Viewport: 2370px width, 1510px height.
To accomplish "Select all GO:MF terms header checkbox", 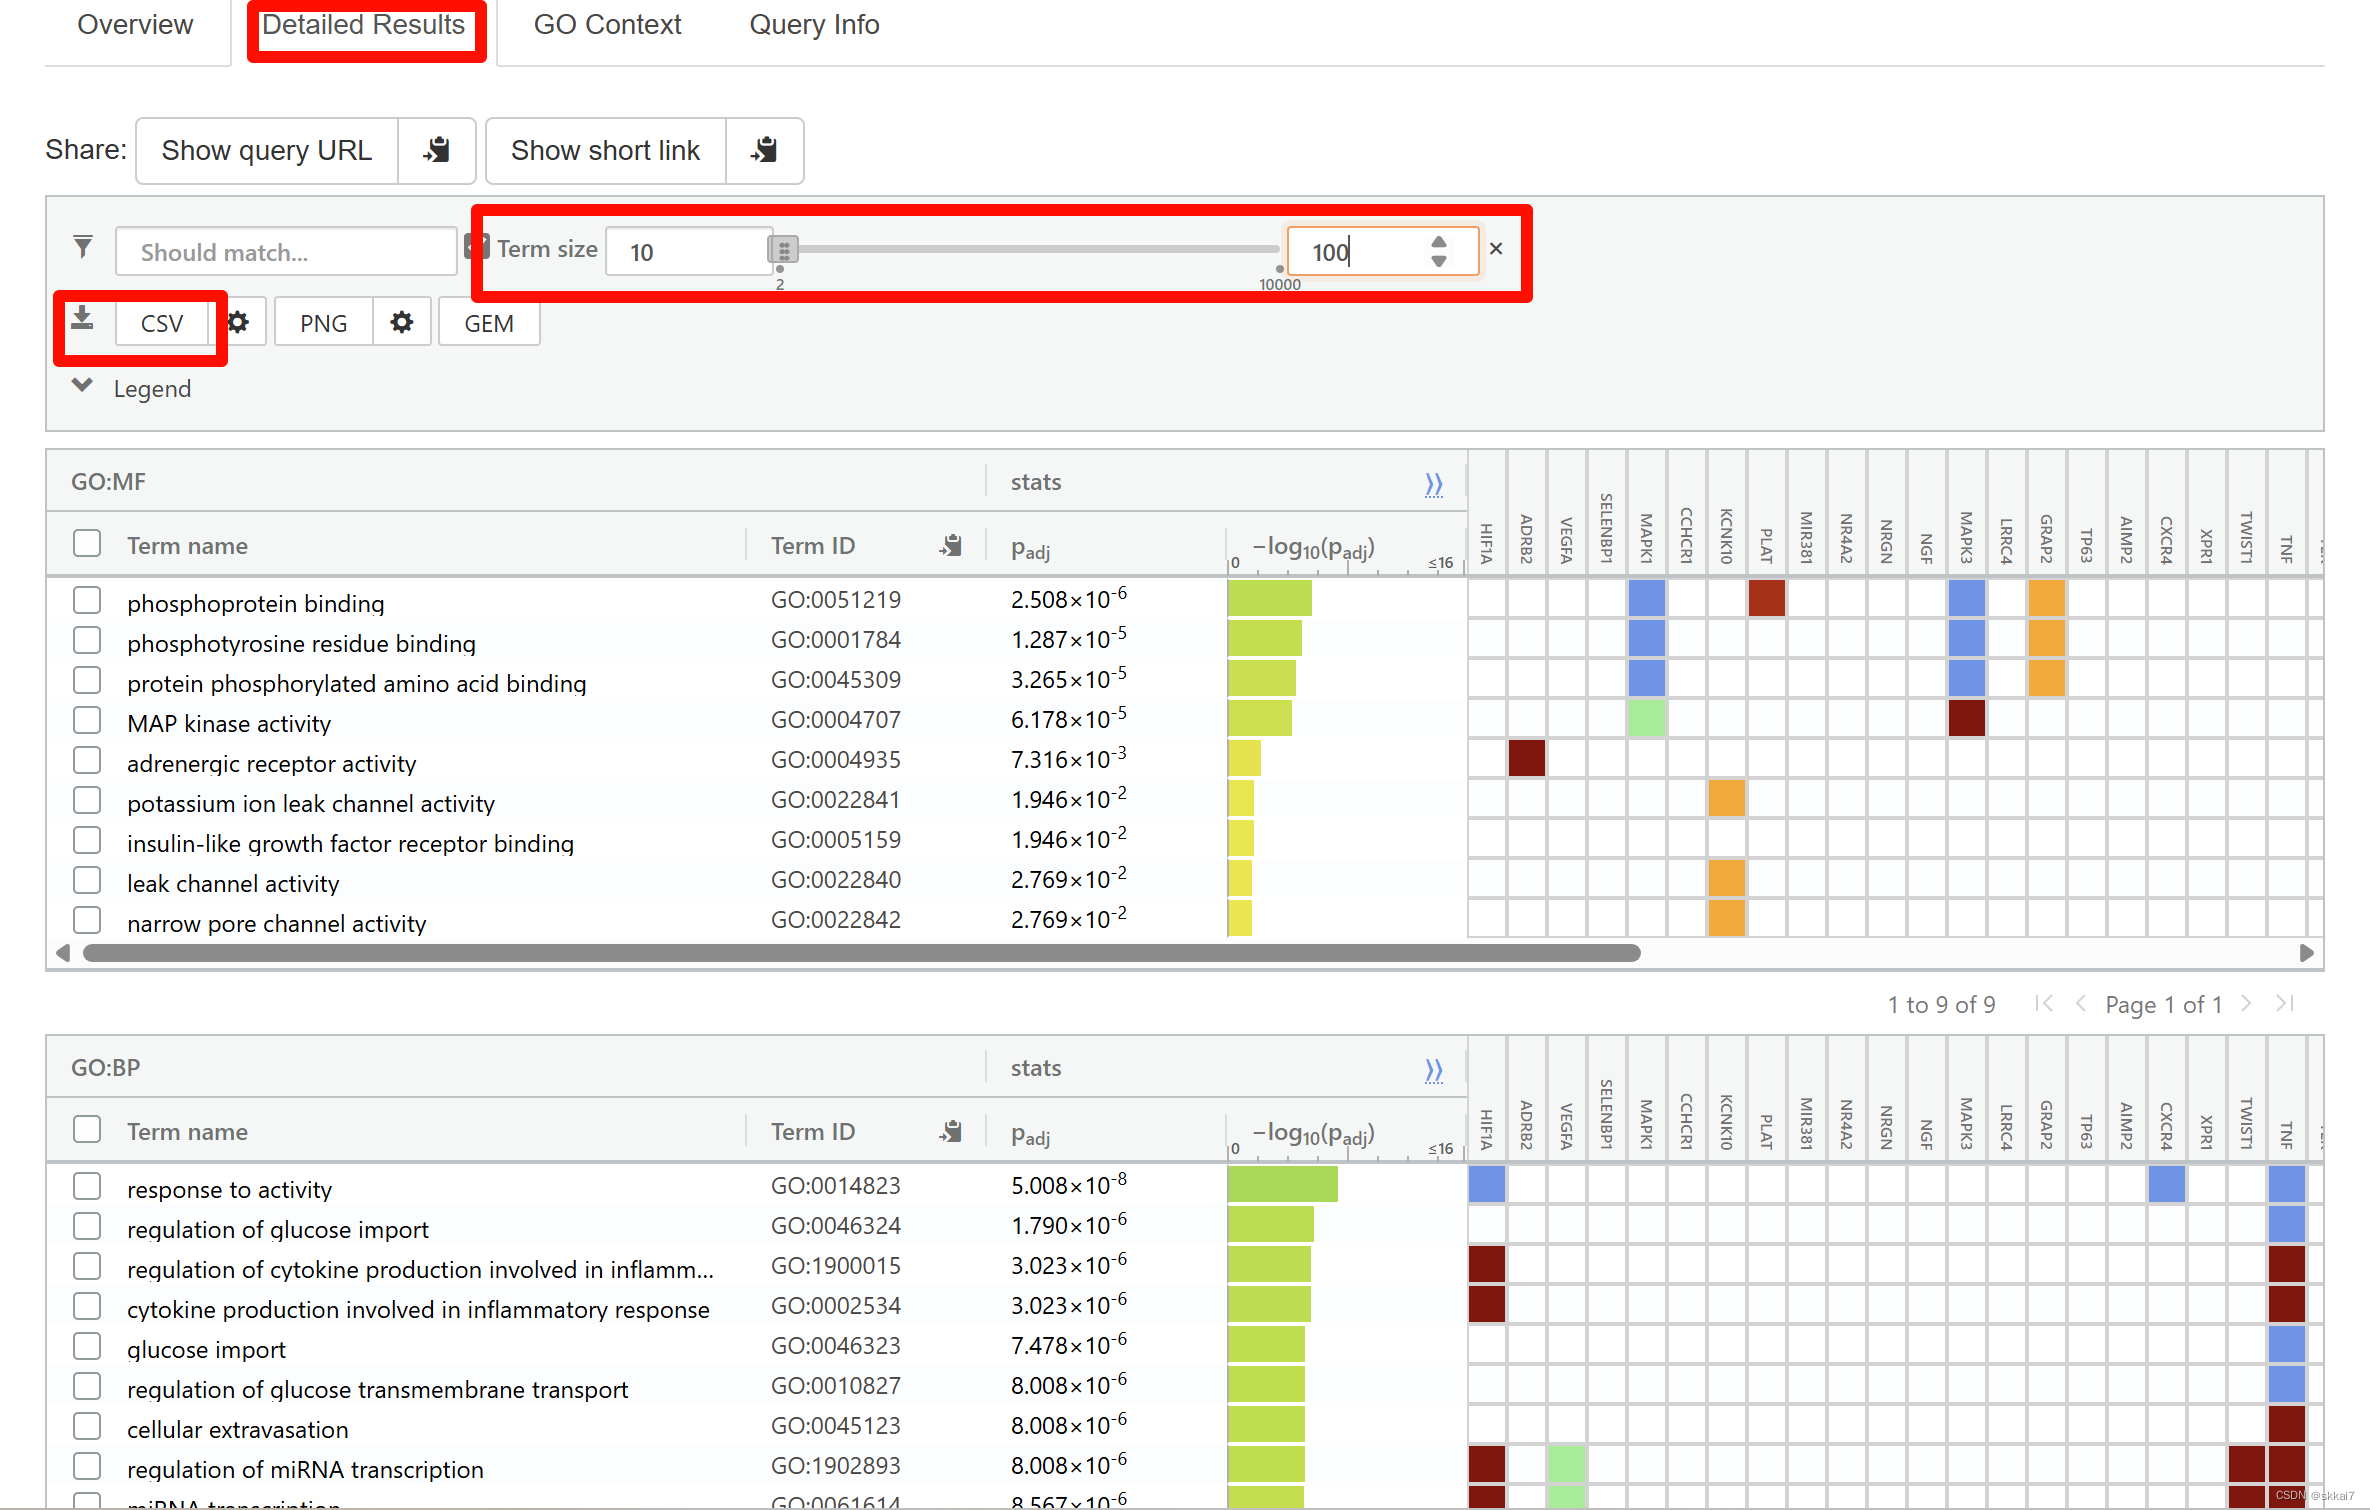I will (x=87, y=543).
